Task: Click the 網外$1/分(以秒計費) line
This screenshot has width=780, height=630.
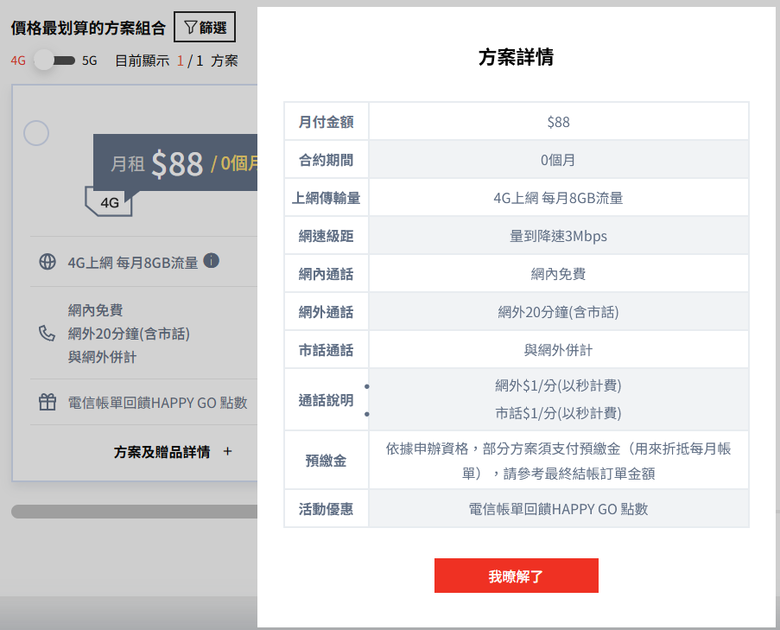Action: pos(558,386)
